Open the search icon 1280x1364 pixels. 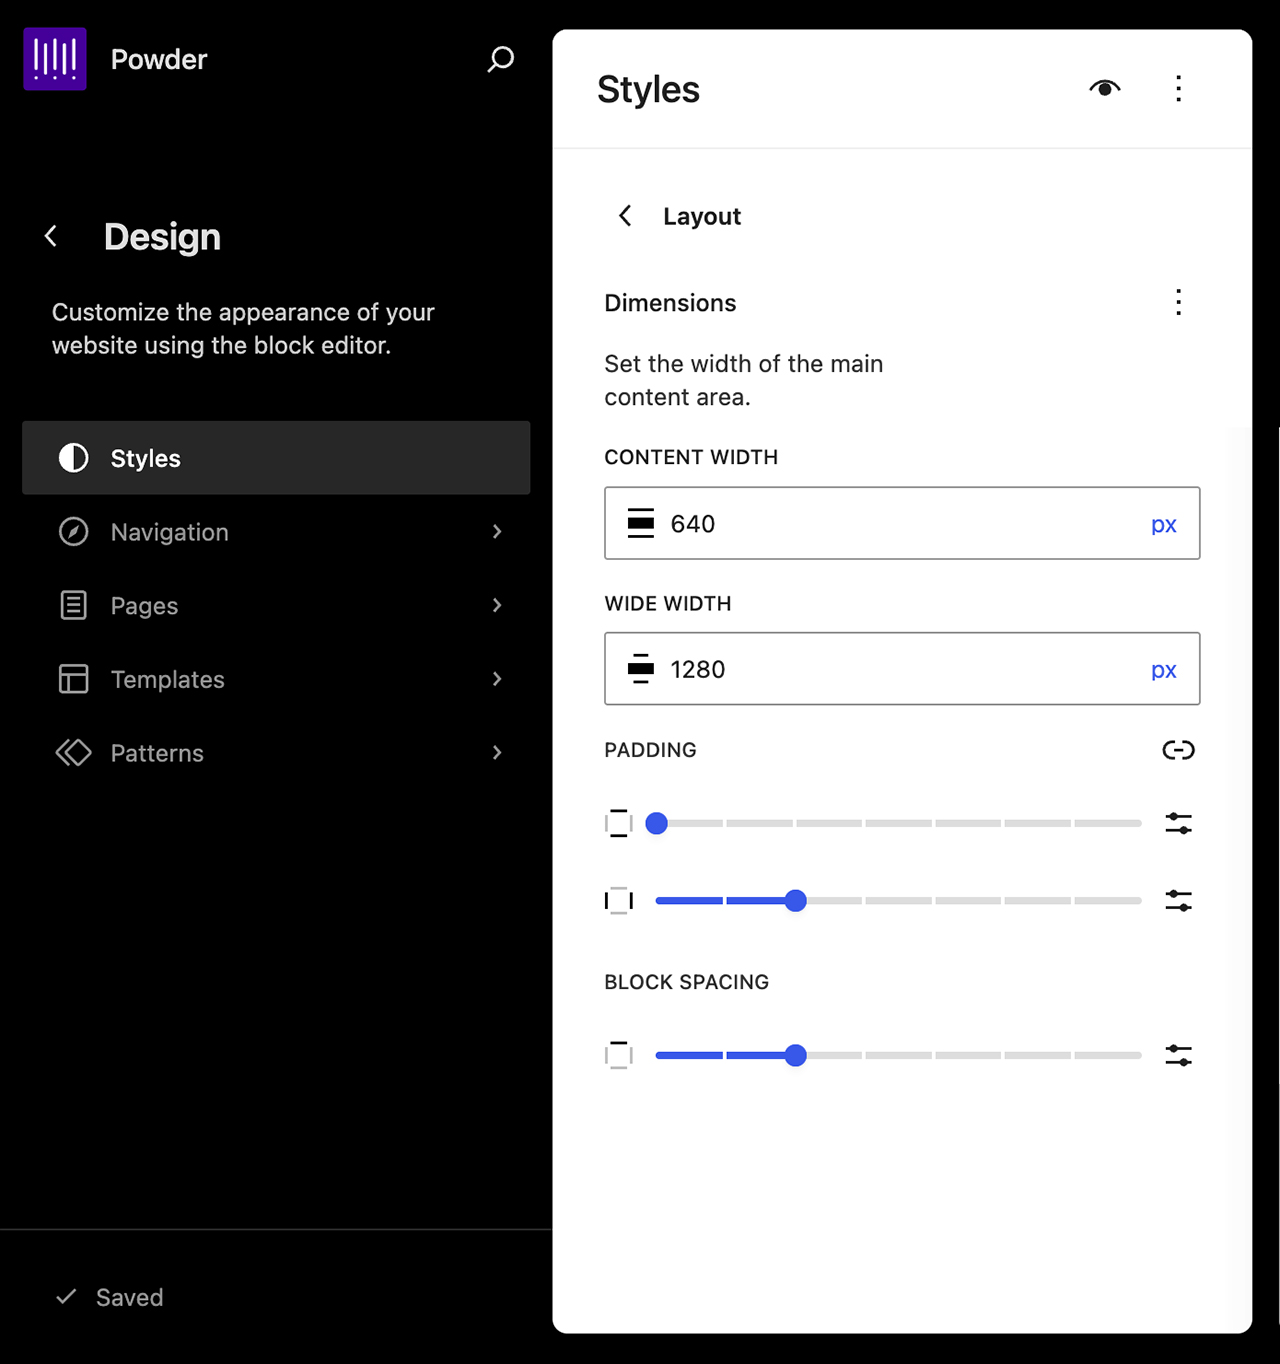(499, 59)
